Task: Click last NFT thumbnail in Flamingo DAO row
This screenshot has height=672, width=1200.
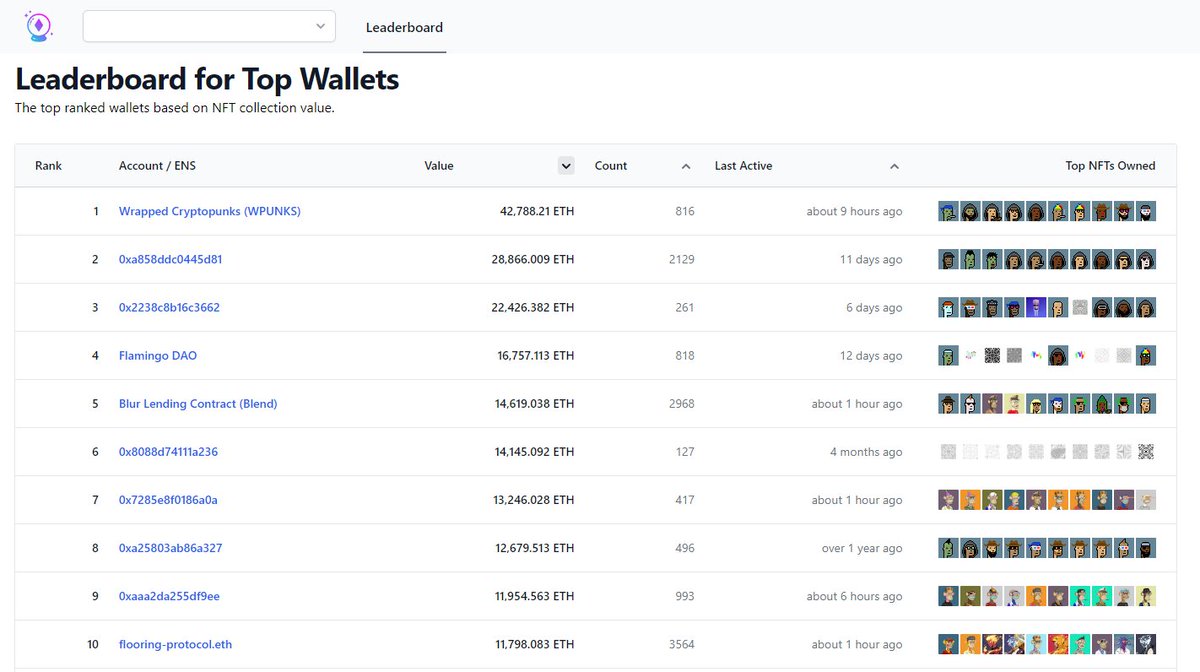Action: coord(1146,356)
